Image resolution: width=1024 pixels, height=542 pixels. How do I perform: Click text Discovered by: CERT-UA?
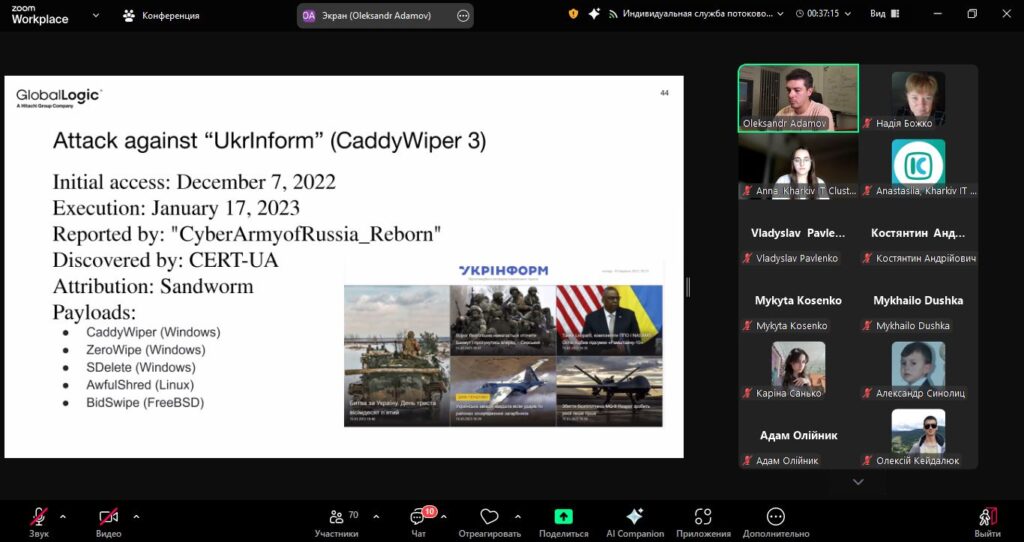165,260
